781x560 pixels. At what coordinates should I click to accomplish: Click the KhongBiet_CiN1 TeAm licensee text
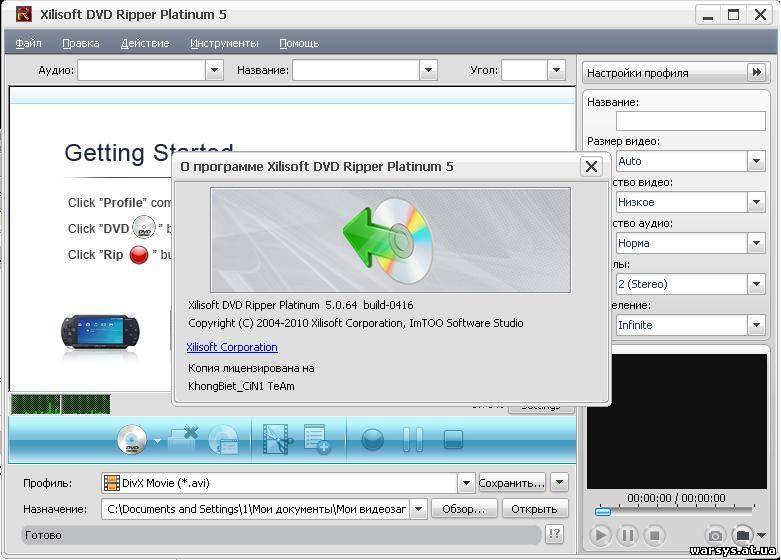pos(241,386)
